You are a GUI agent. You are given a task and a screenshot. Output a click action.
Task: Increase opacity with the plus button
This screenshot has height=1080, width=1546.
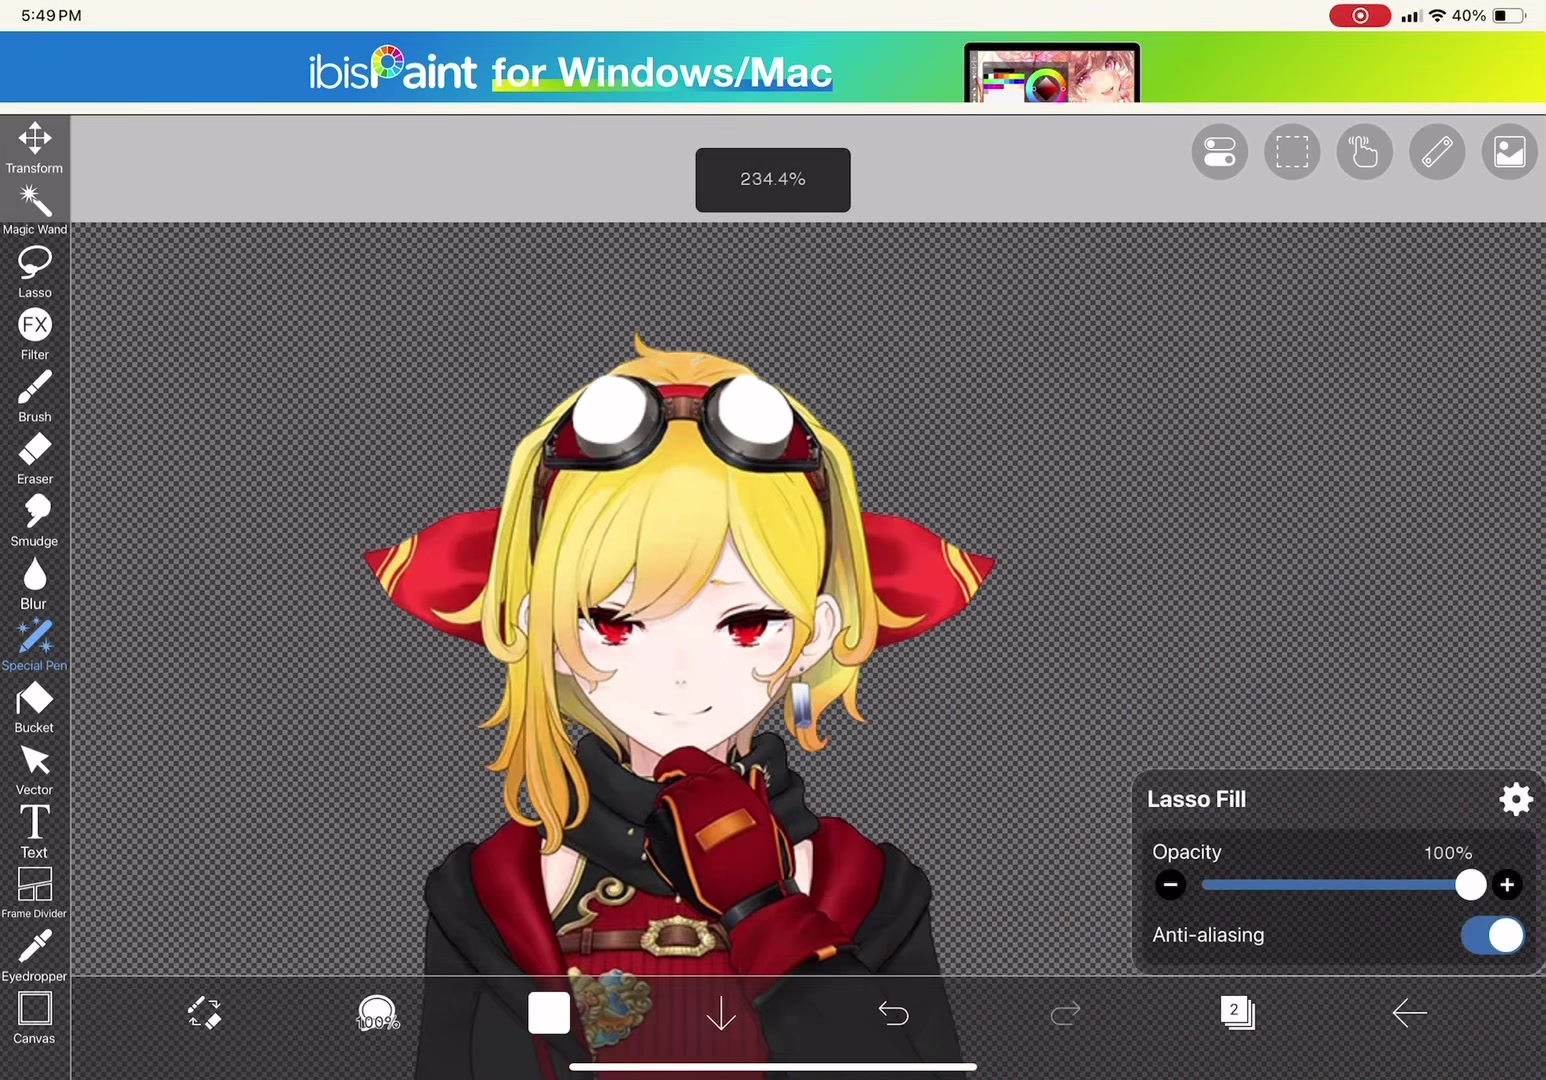(x=1507, y=885)
